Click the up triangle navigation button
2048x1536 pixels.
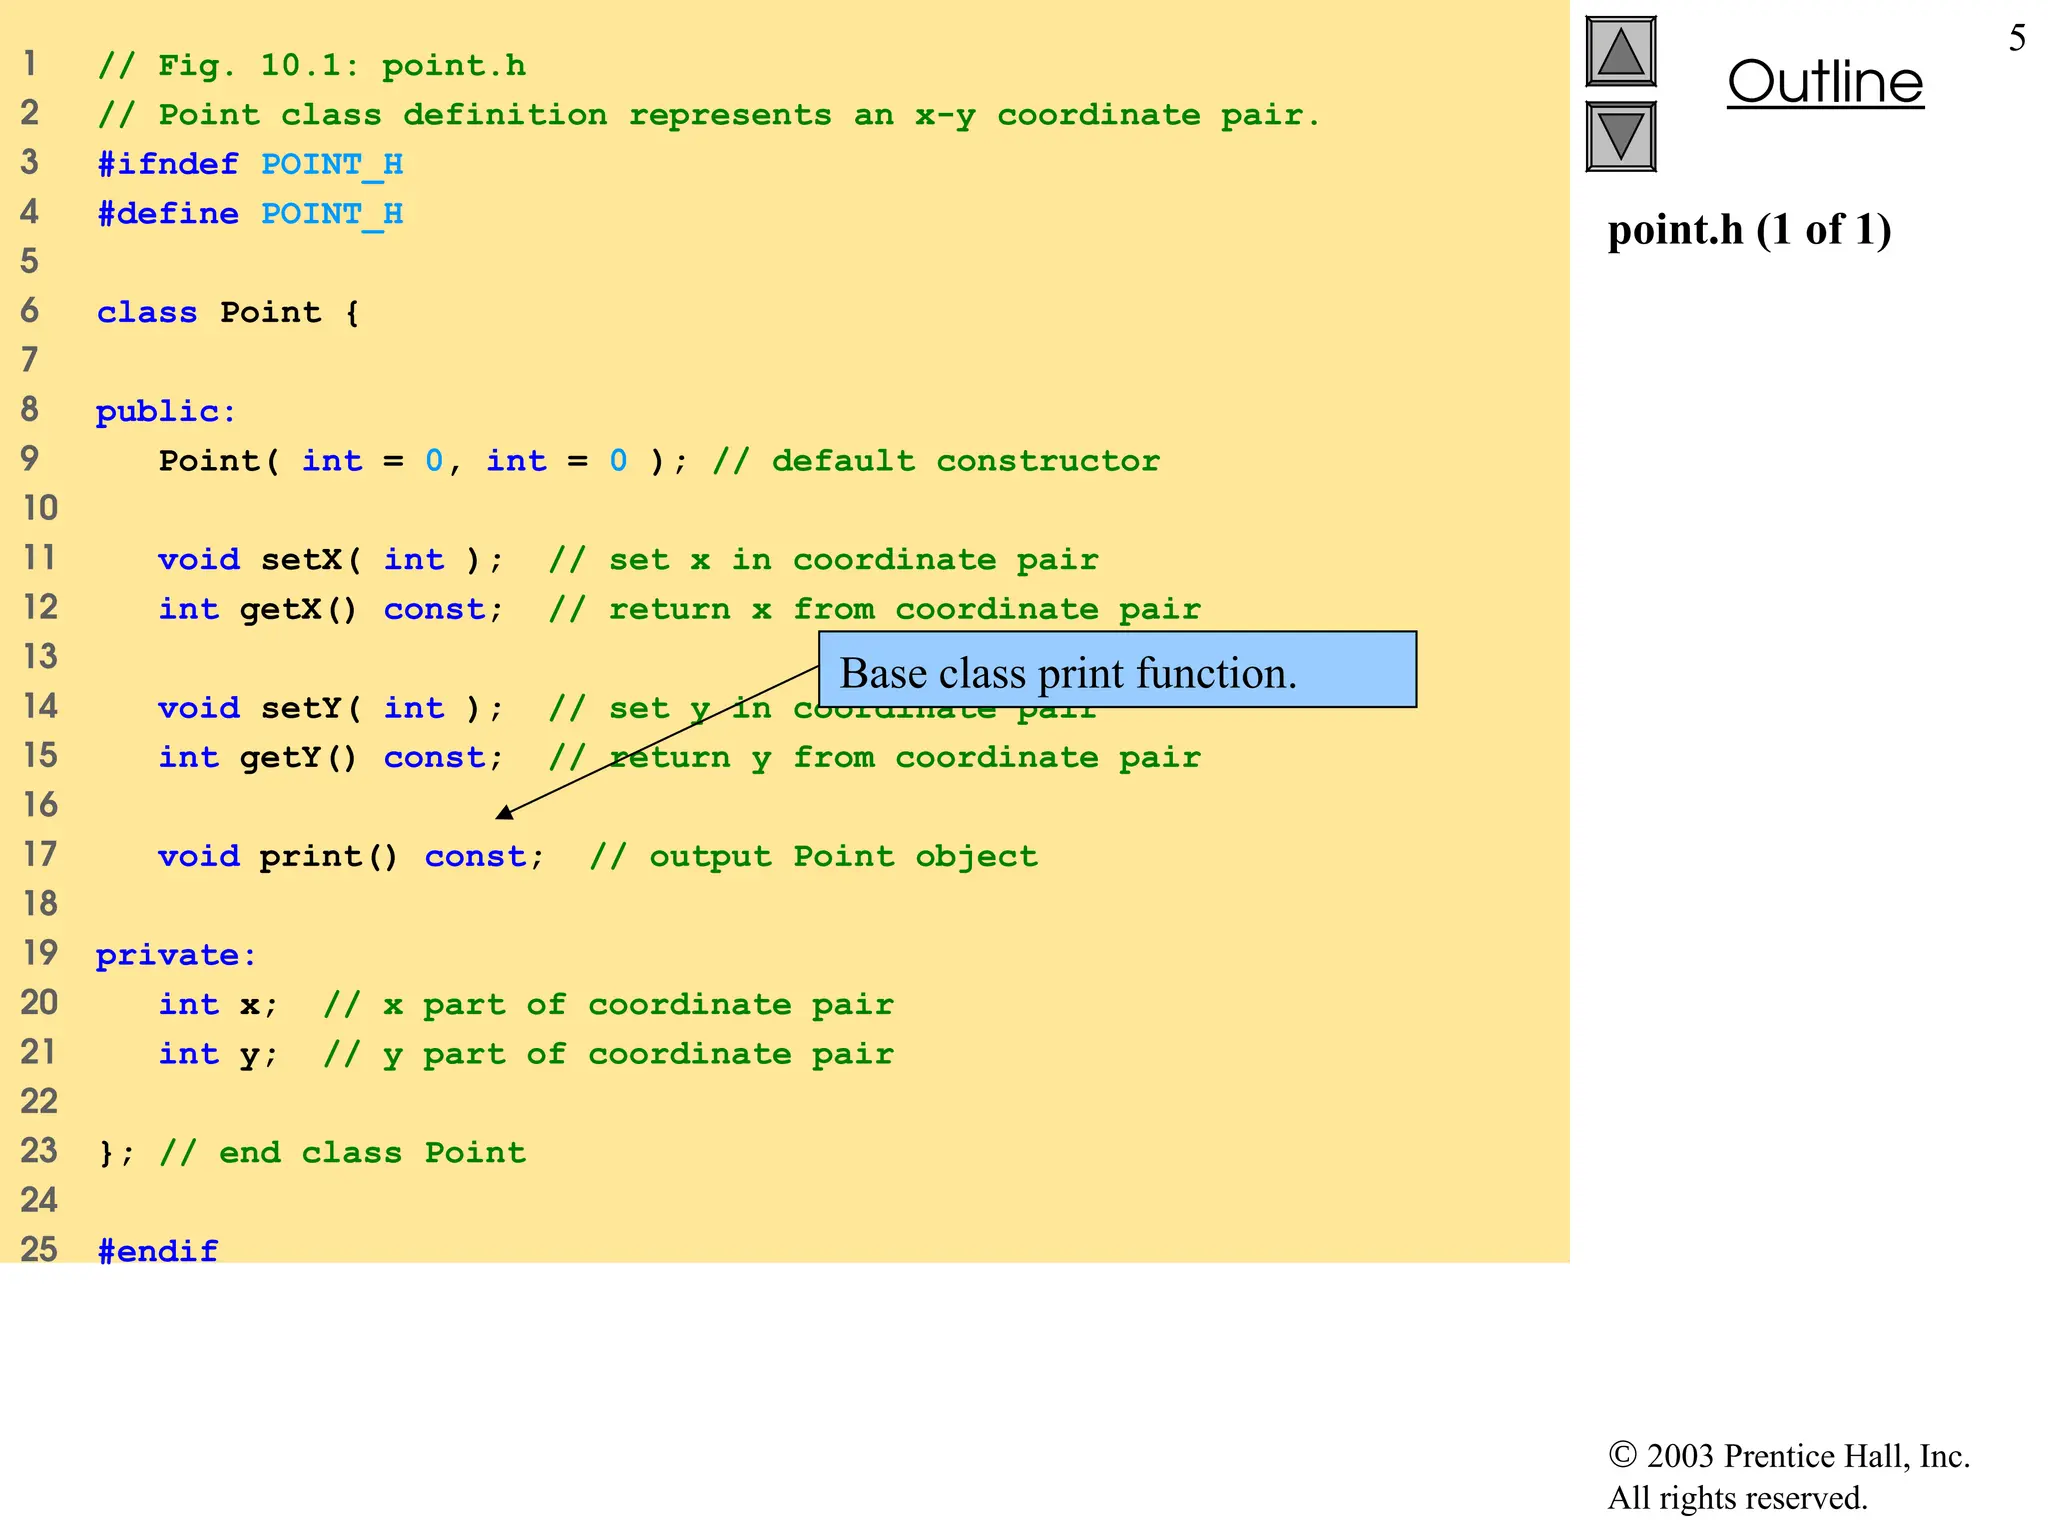pyautogui.click(x=1620, y=52)
